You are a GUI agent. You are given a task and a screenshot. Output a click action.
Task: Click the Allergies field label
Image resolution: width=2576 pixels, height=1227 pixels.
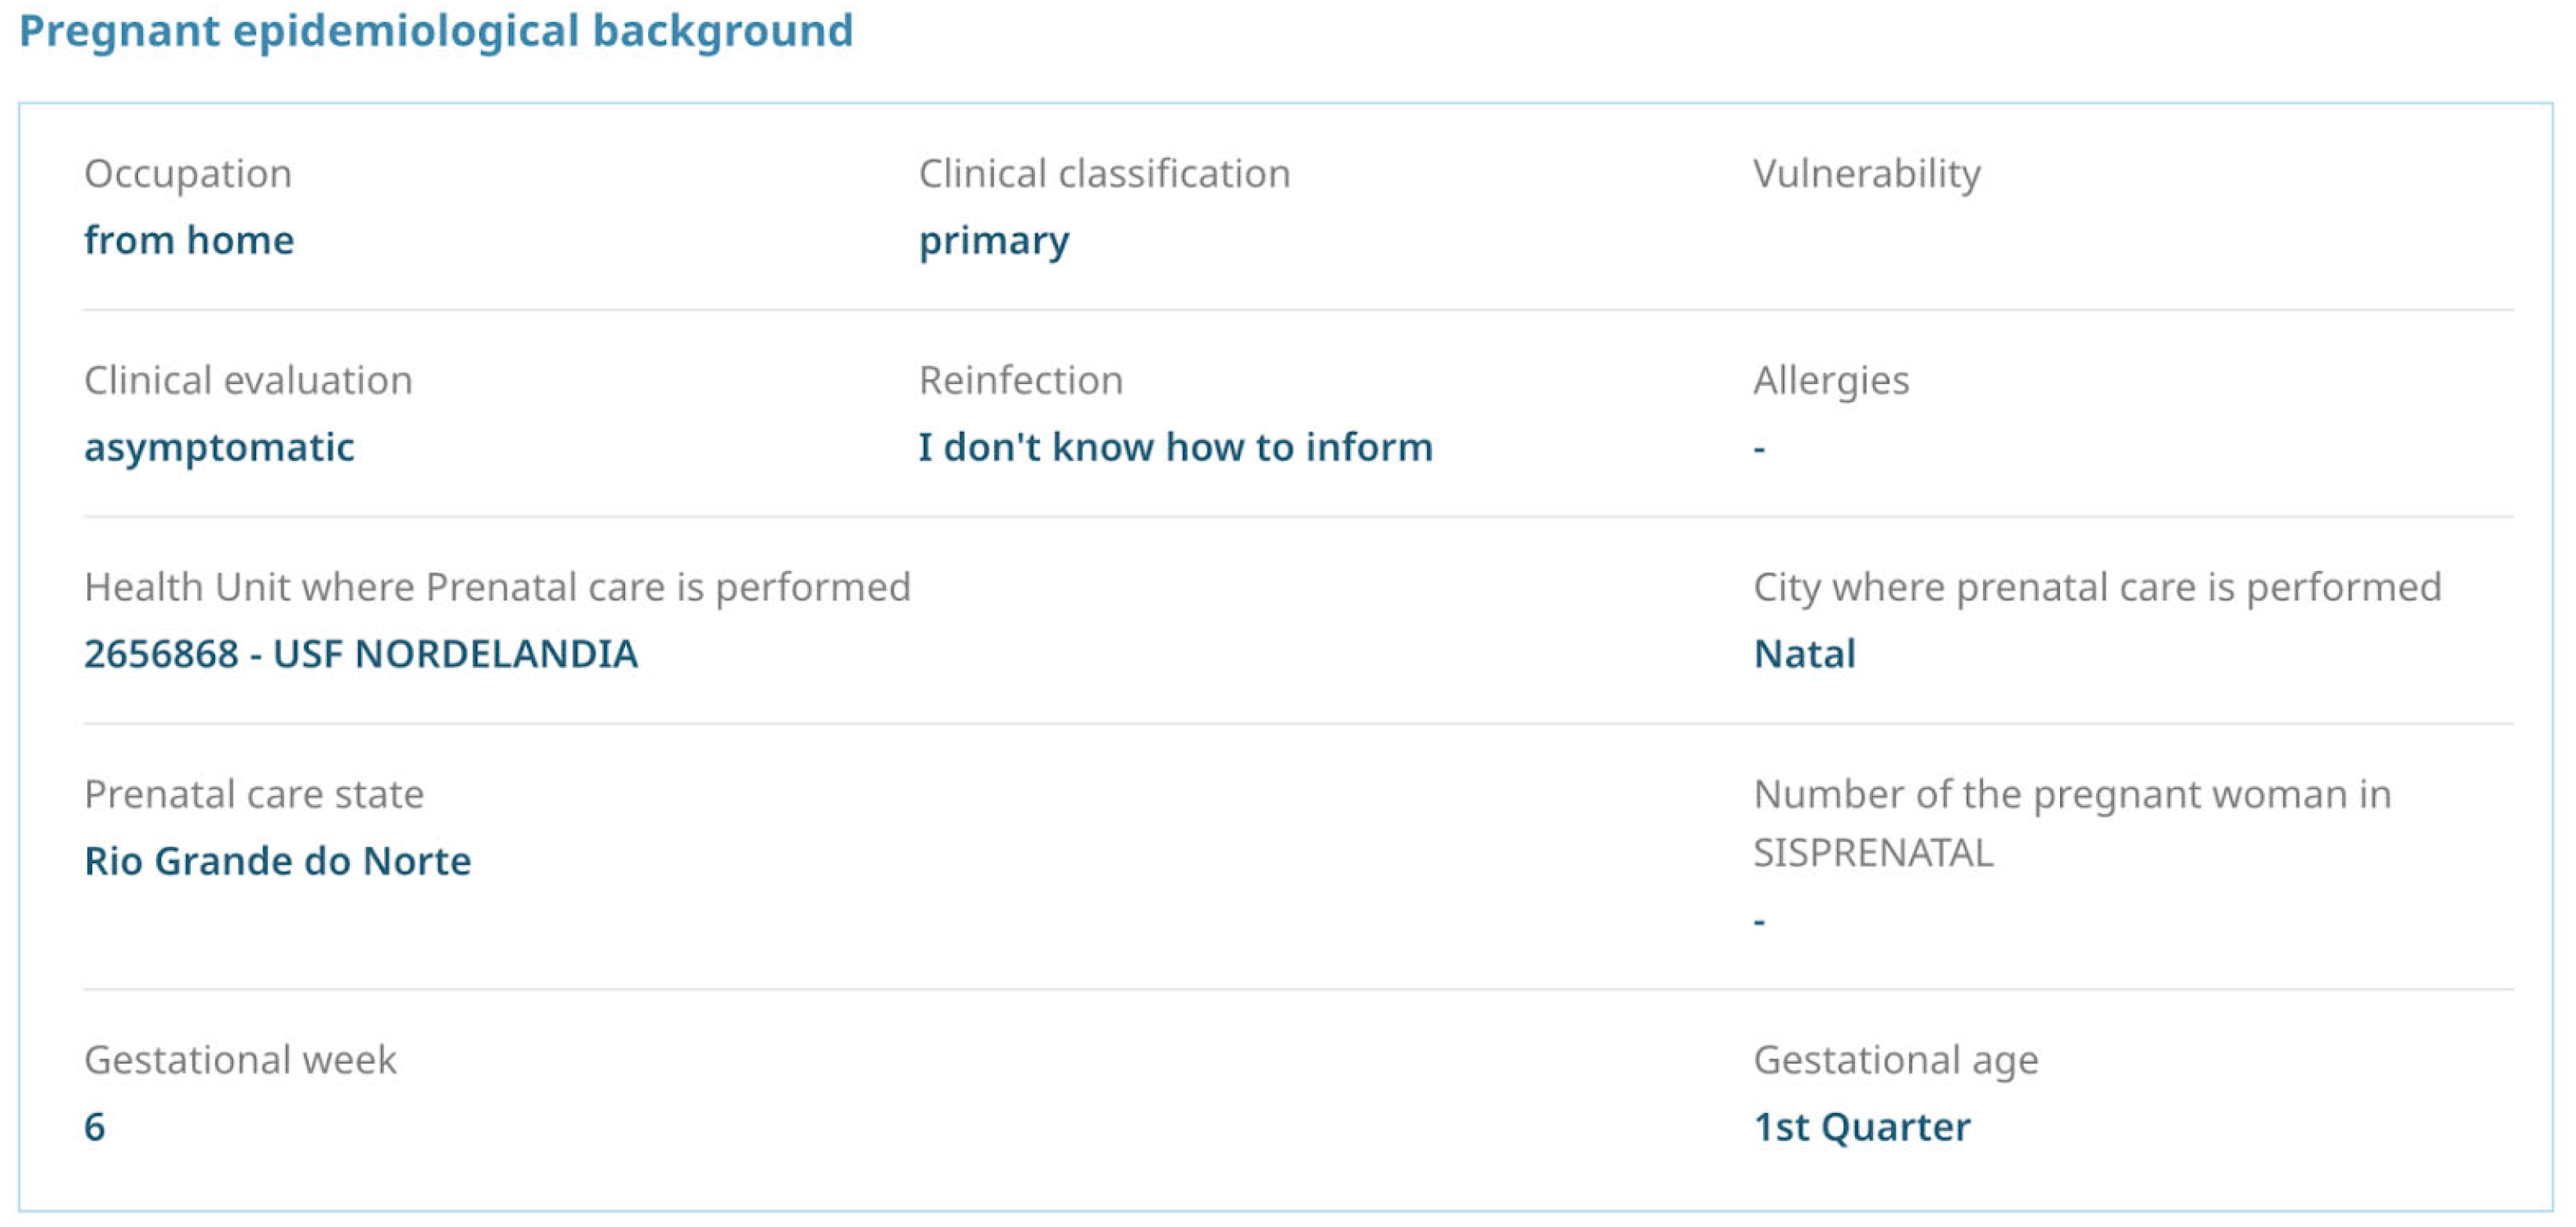pyautogui.click(x=1830, y=380)
